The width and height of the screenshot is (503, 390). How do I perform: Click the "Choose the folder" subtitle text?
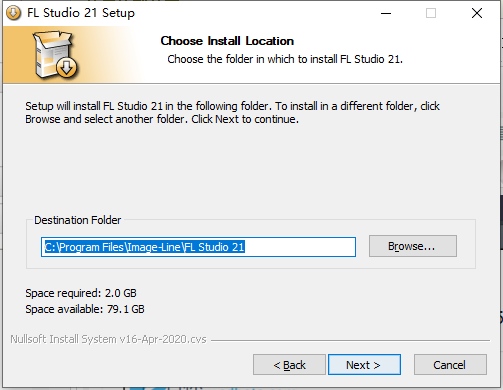285,59
